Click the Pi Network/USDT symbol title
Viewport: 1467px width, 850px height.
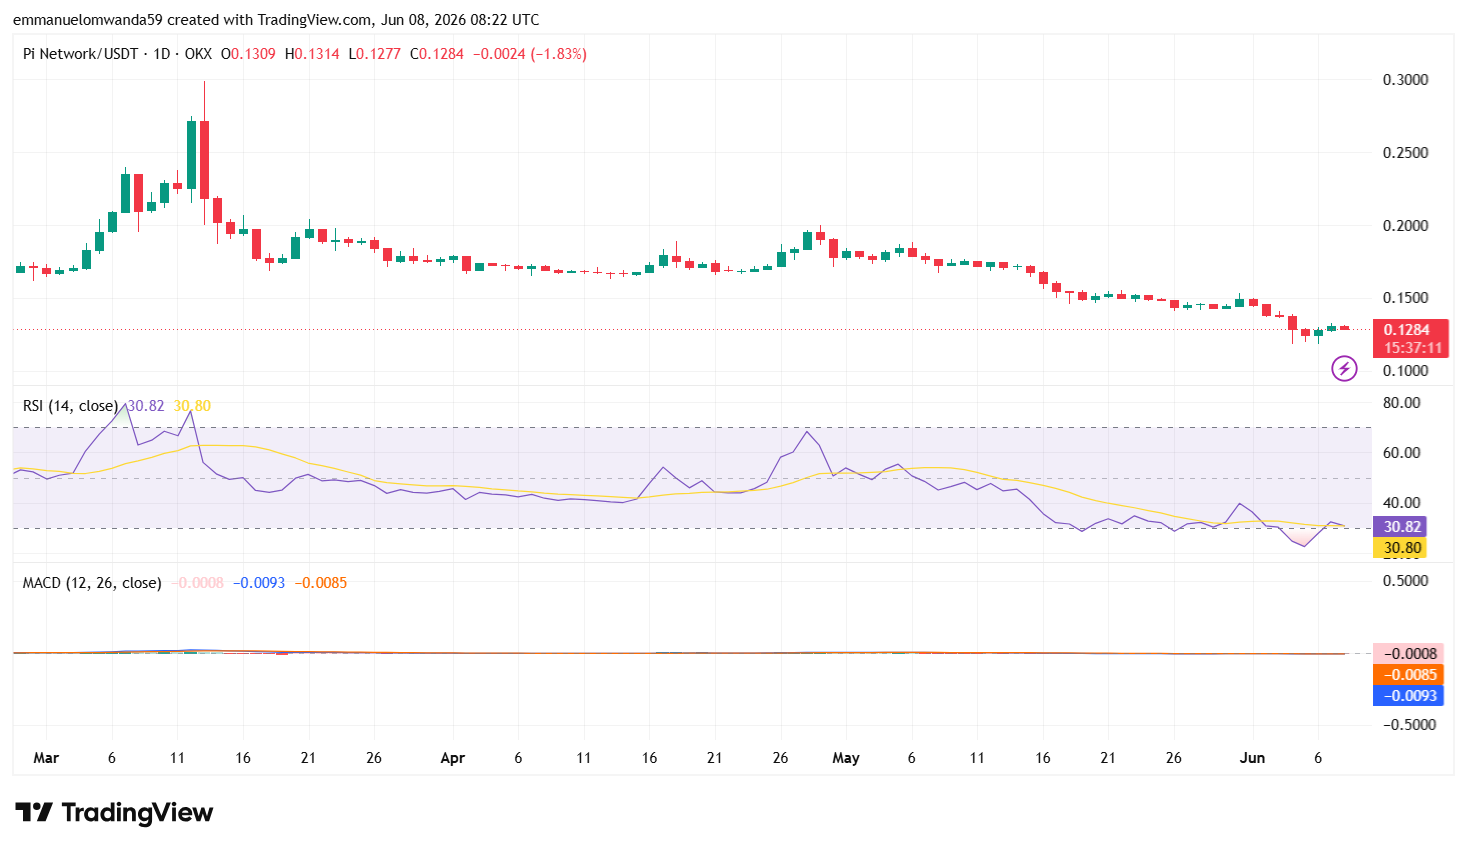81,54
